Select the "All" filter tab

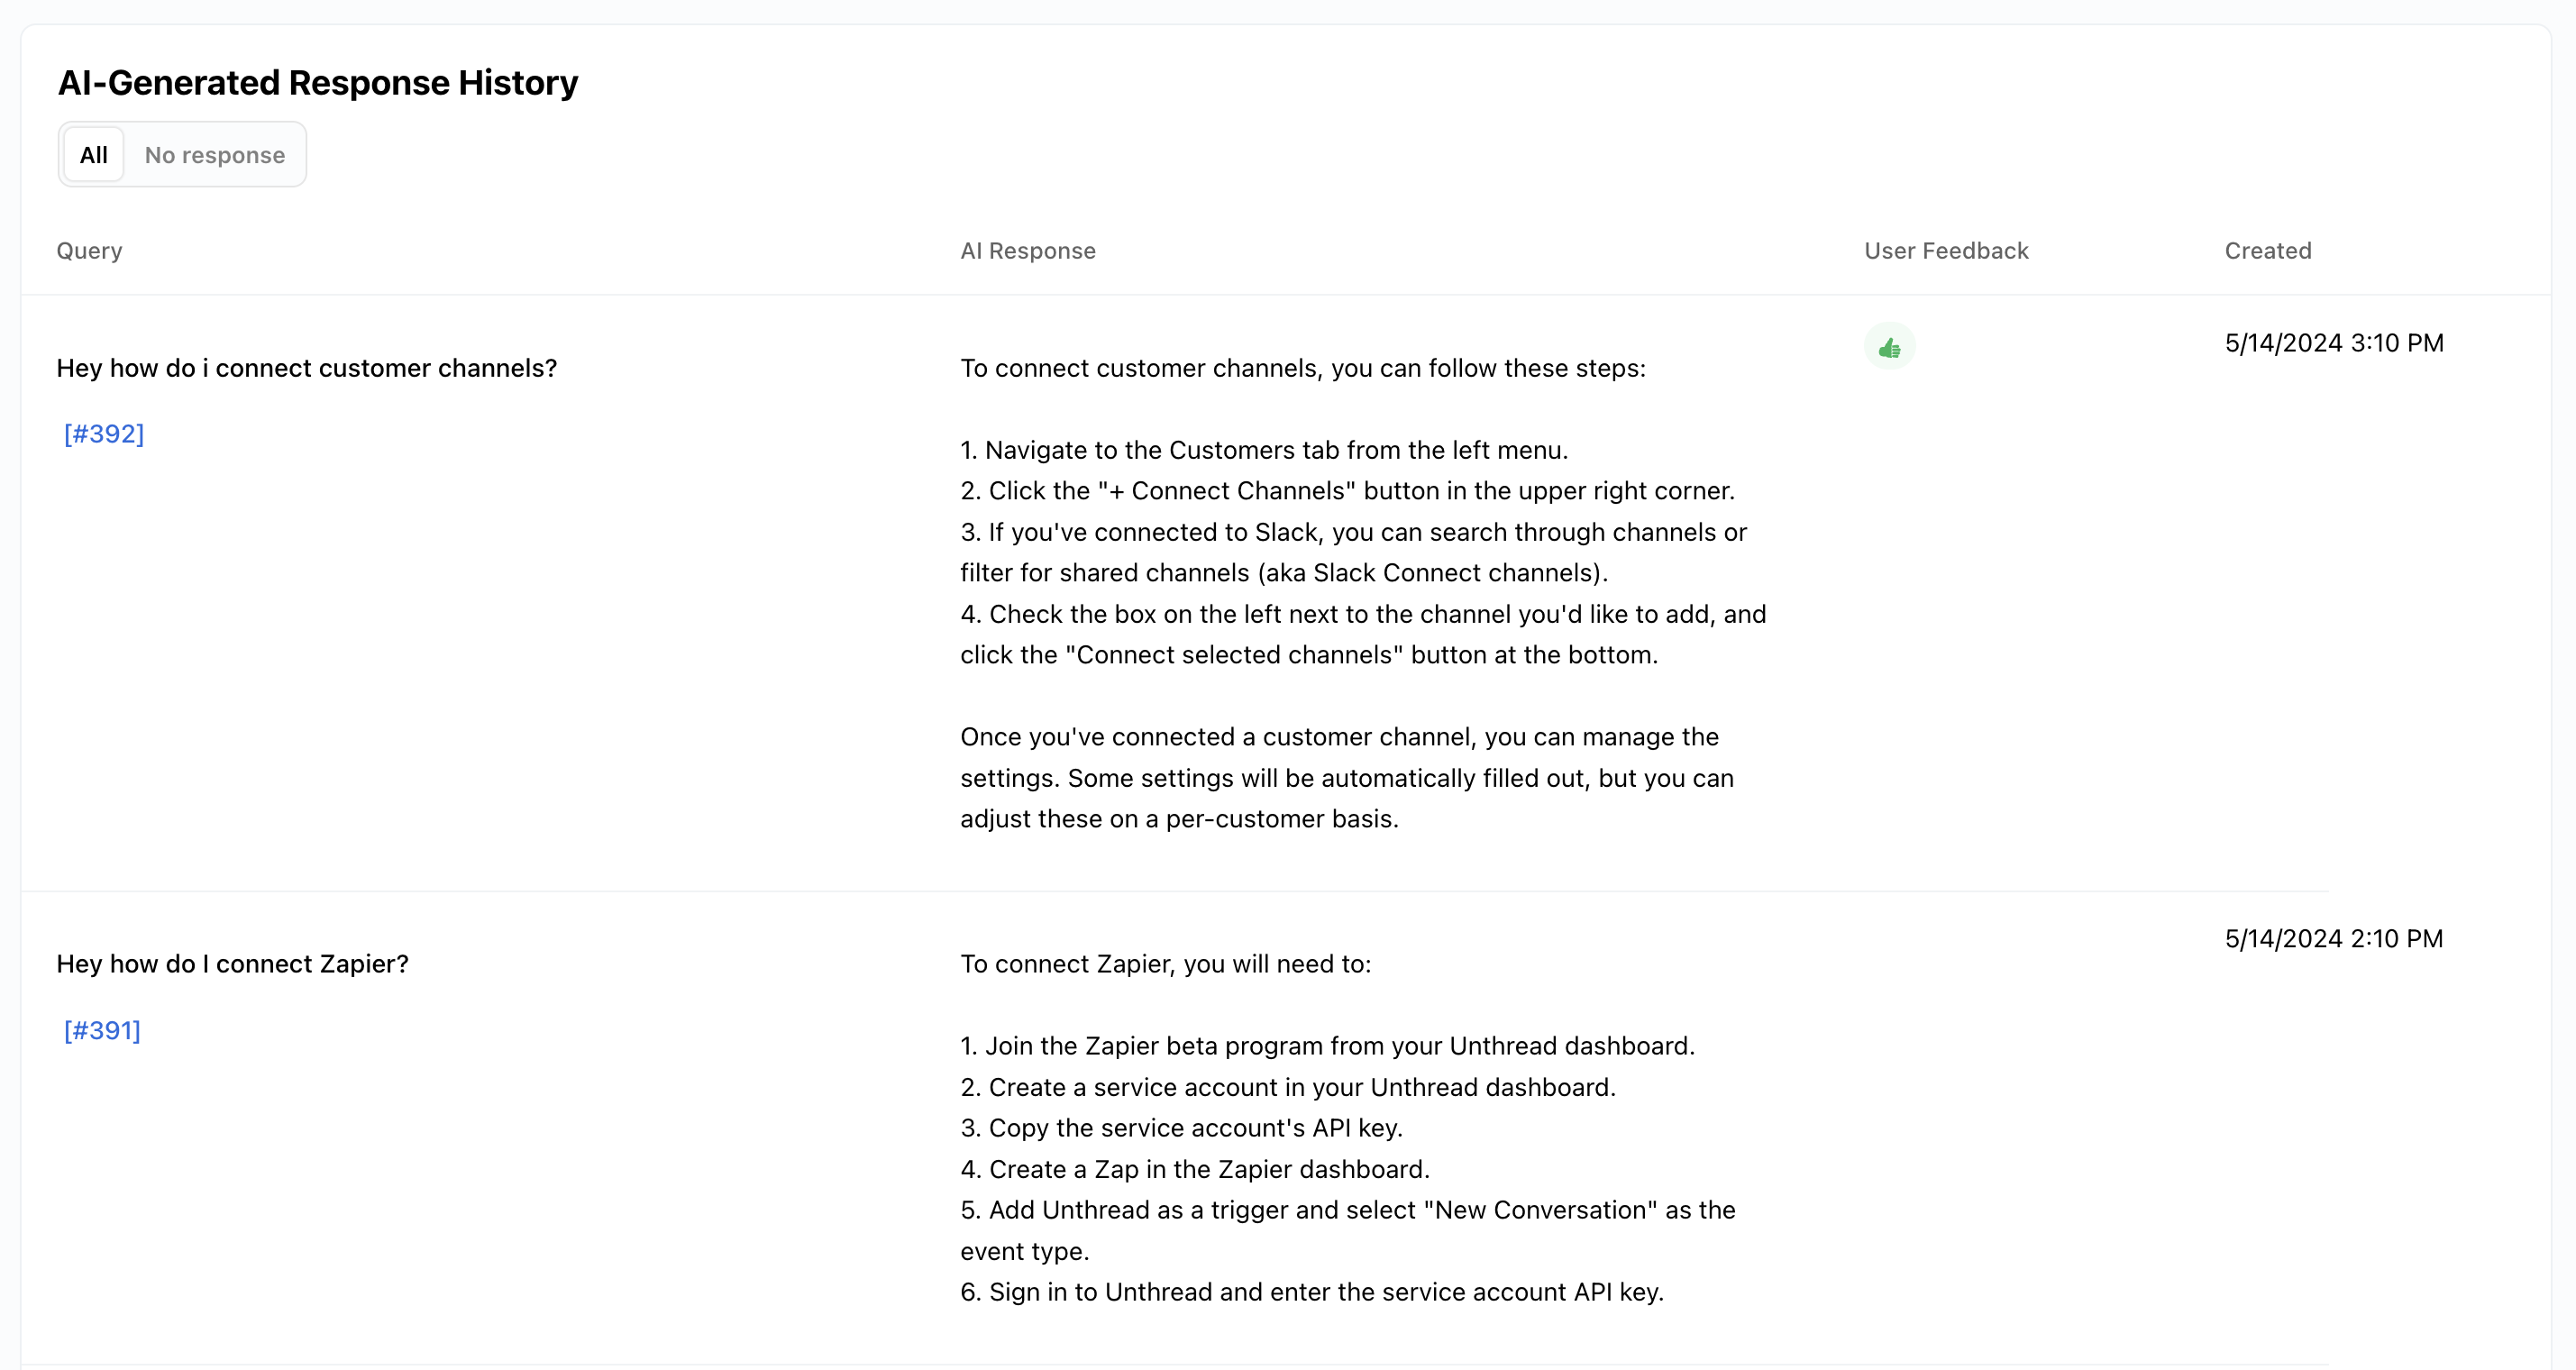tap(93, 154)
